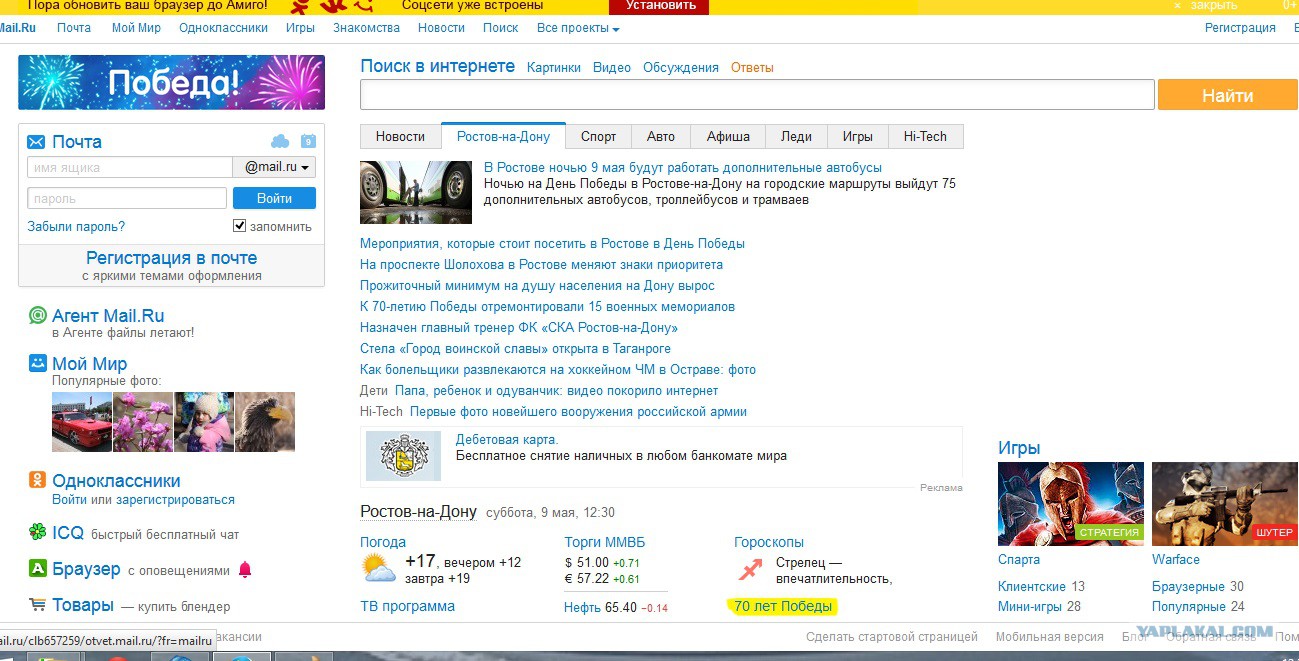Switch to the Авто tab
Viewport: 1299px width, 661px height.
click(x=661, y=136)
